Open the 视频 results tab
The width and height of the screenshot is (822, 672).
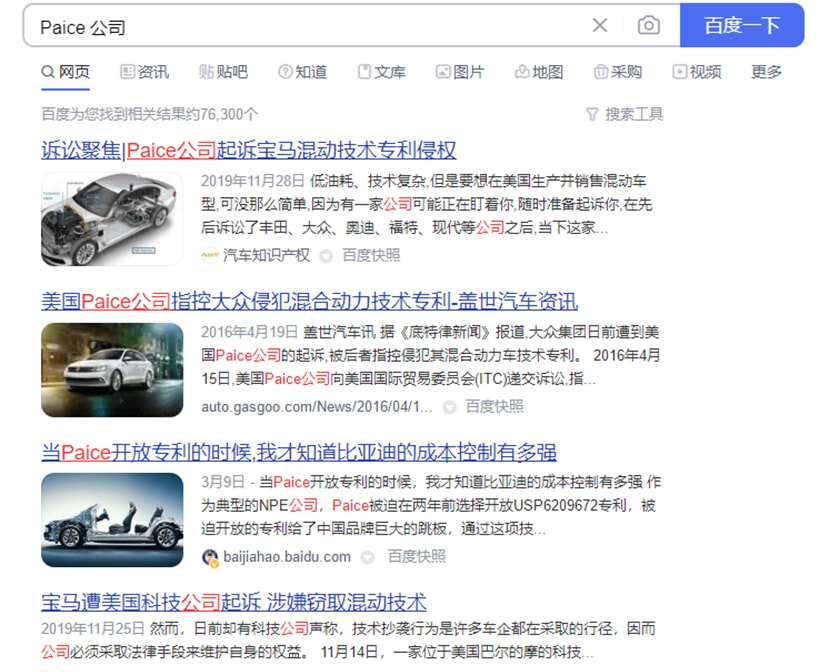click(x=696, y=72)
